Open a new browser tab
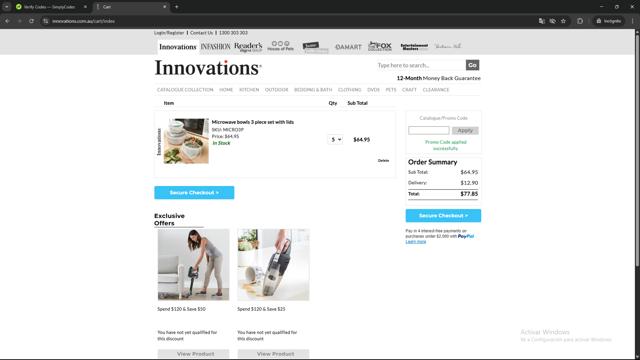The width and height of the screenshot is (640, 360). click(176, 7)
